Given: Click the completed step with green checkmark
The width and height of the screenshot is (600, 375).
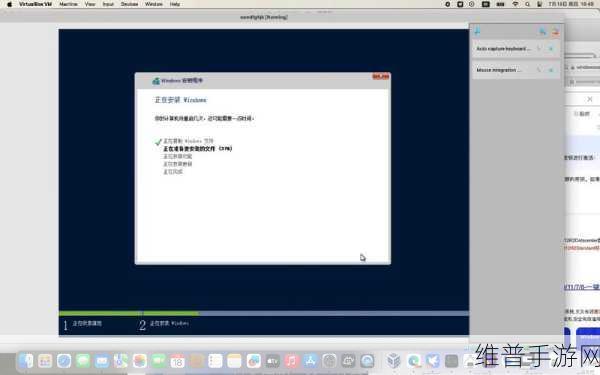Looking at the screenshot, I should click(188, 141).
